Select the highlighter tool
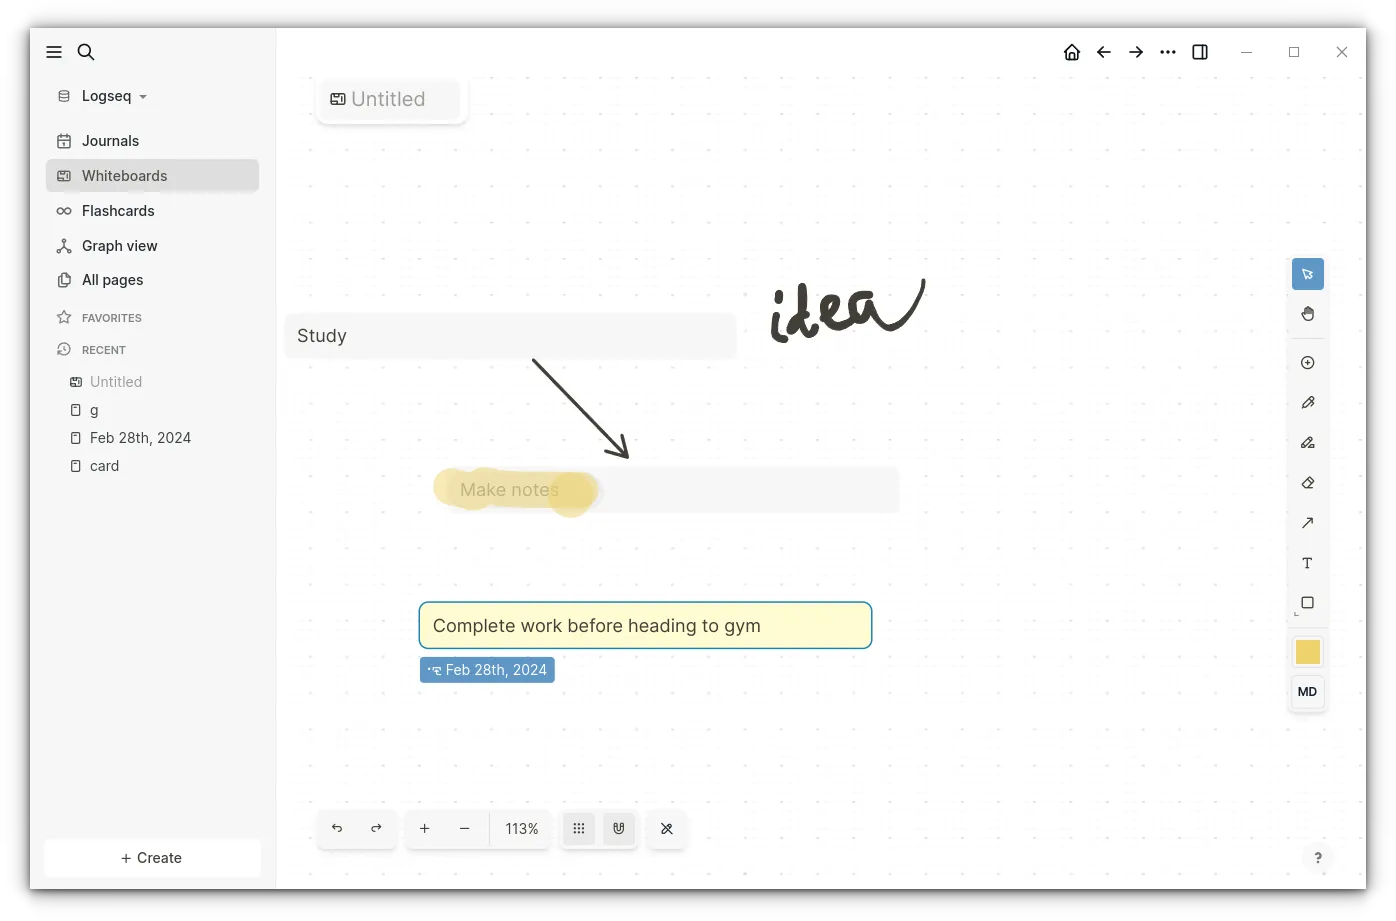Screen dimensions: 1396x921 (x=1308, y=443)
